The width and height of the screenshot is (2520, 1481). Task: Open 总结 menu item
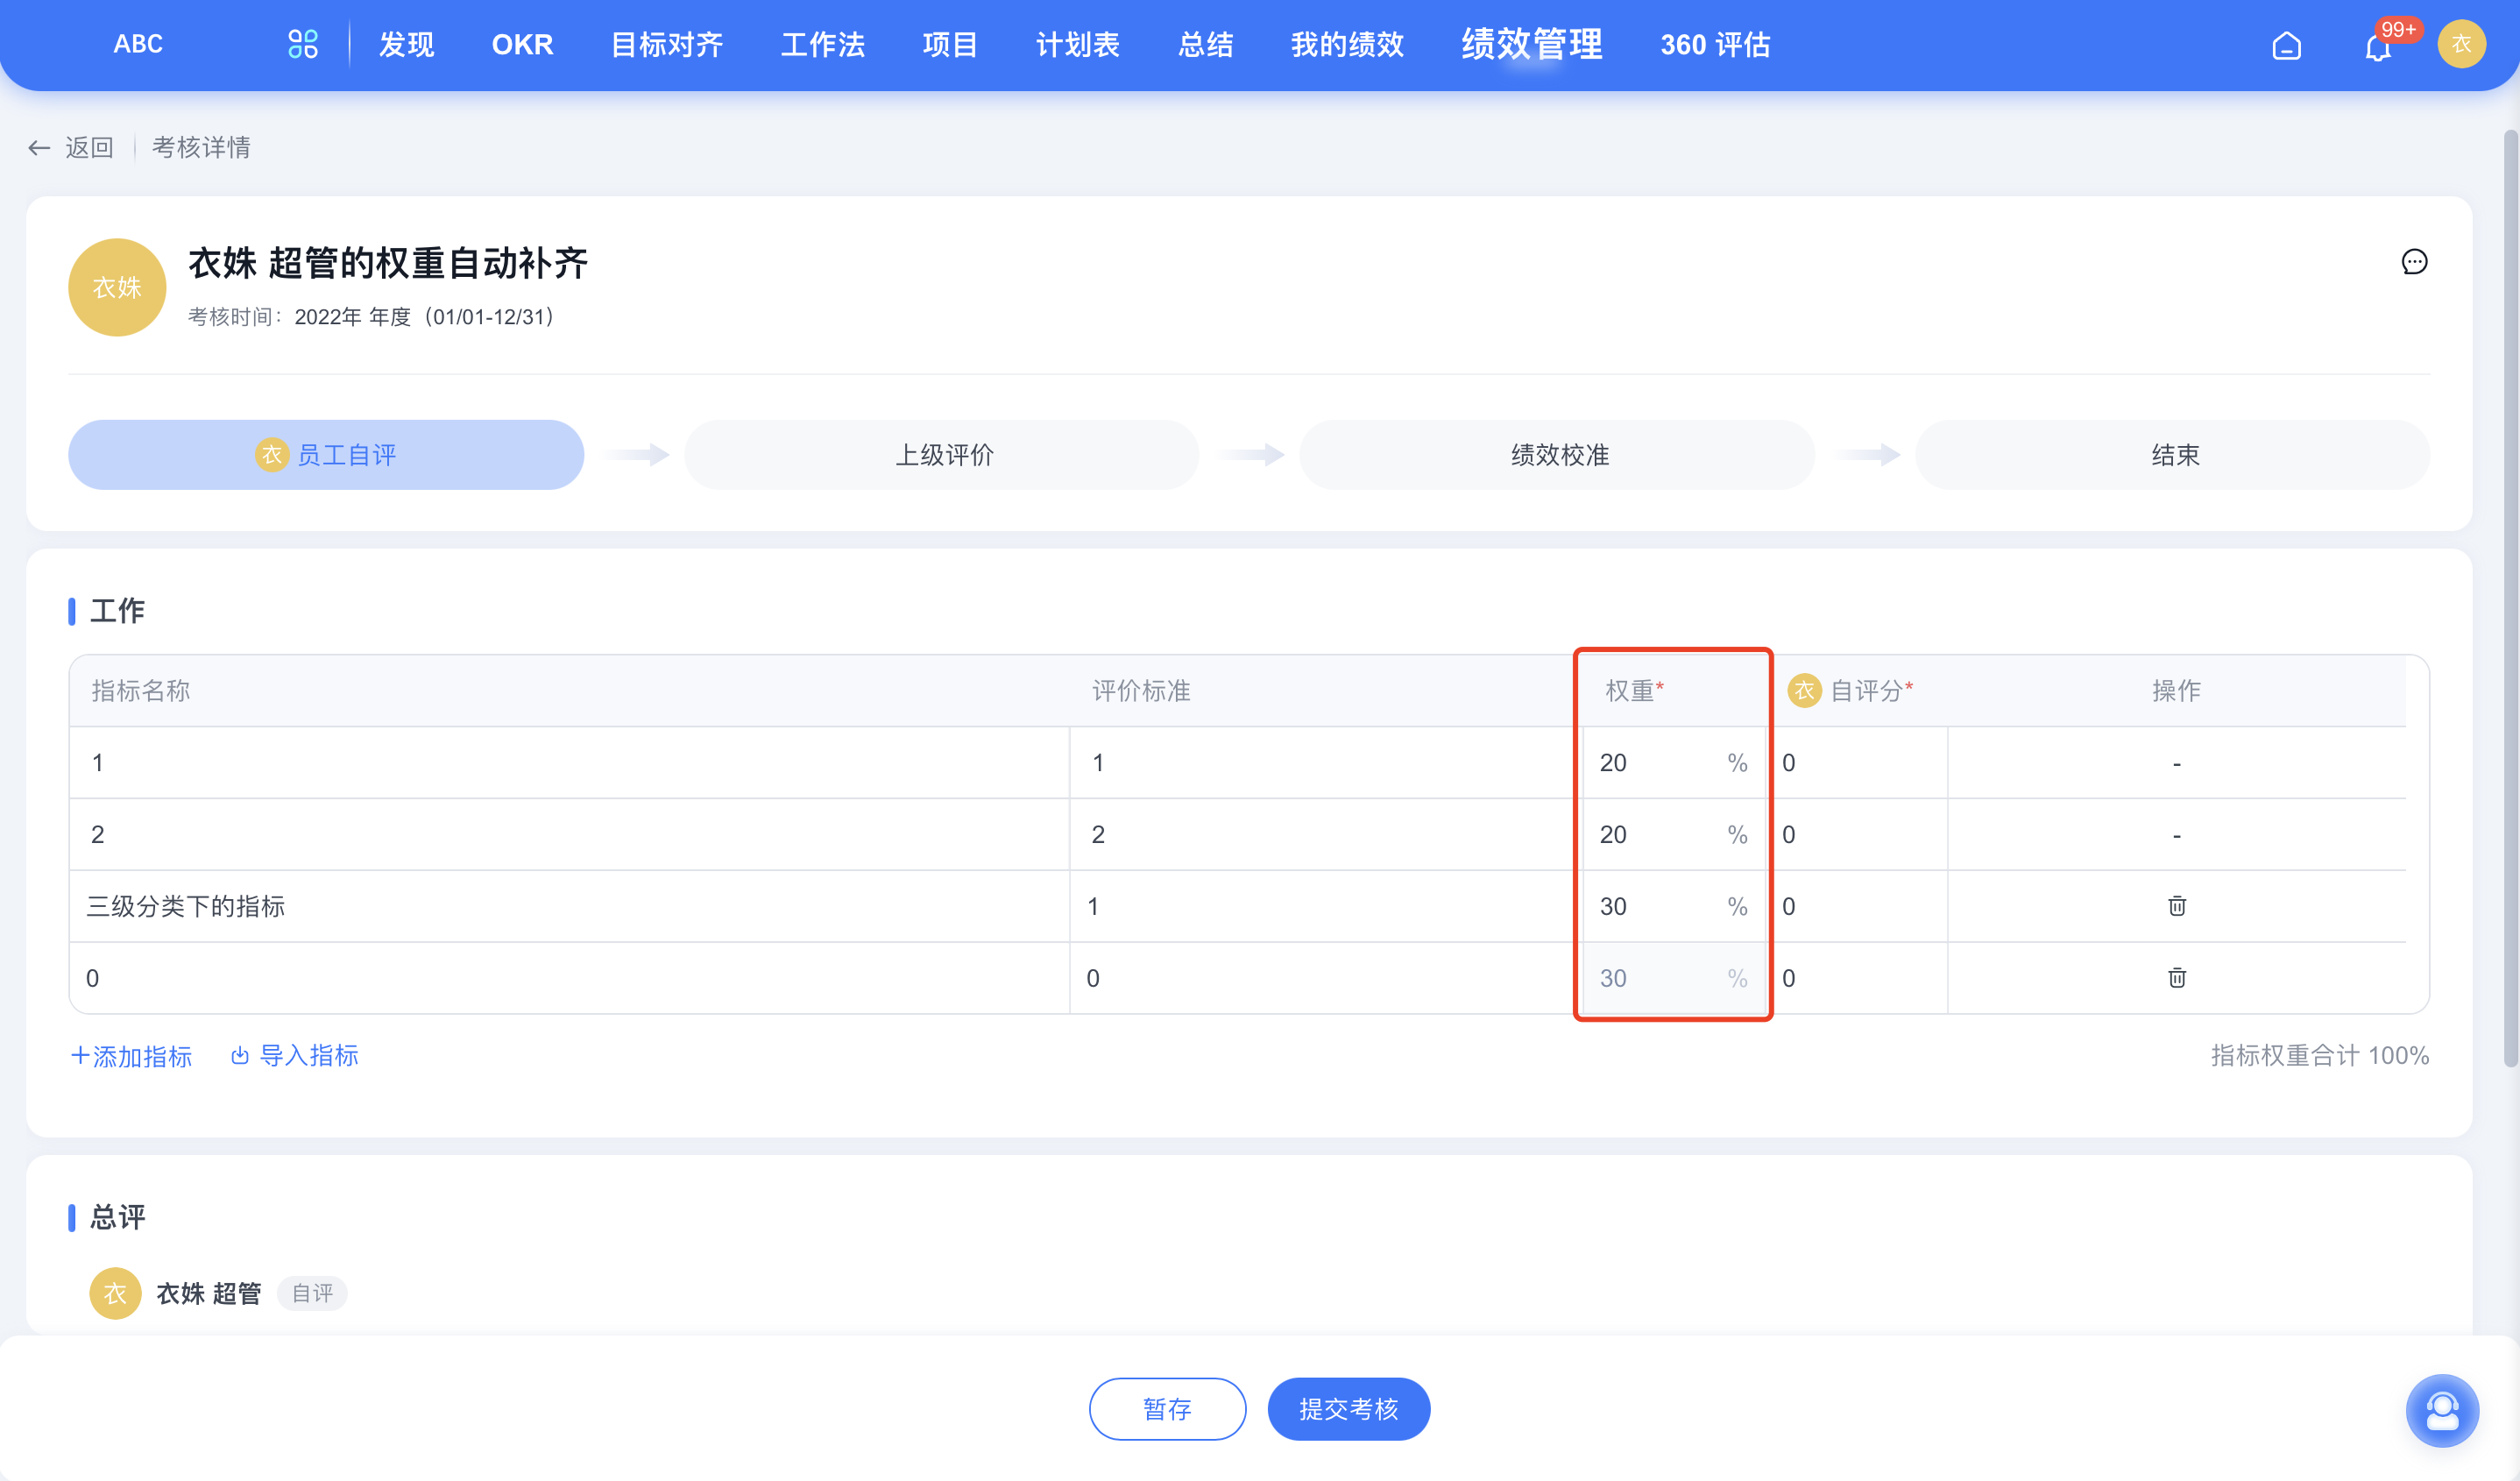coord(1205,45)
